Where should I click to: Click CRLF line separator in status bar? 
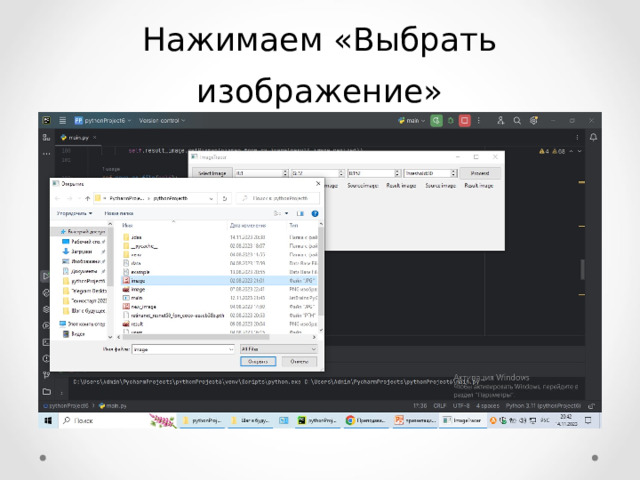click(x=440, y=406)
